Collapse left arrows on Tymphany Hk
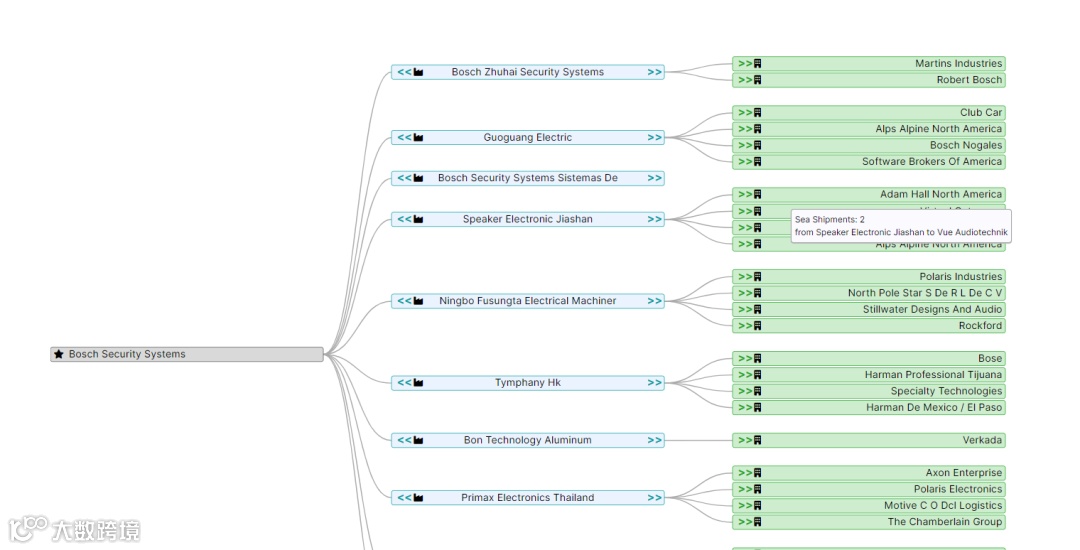The height and width of the screenshot is (550, 1080). (404, 383)
